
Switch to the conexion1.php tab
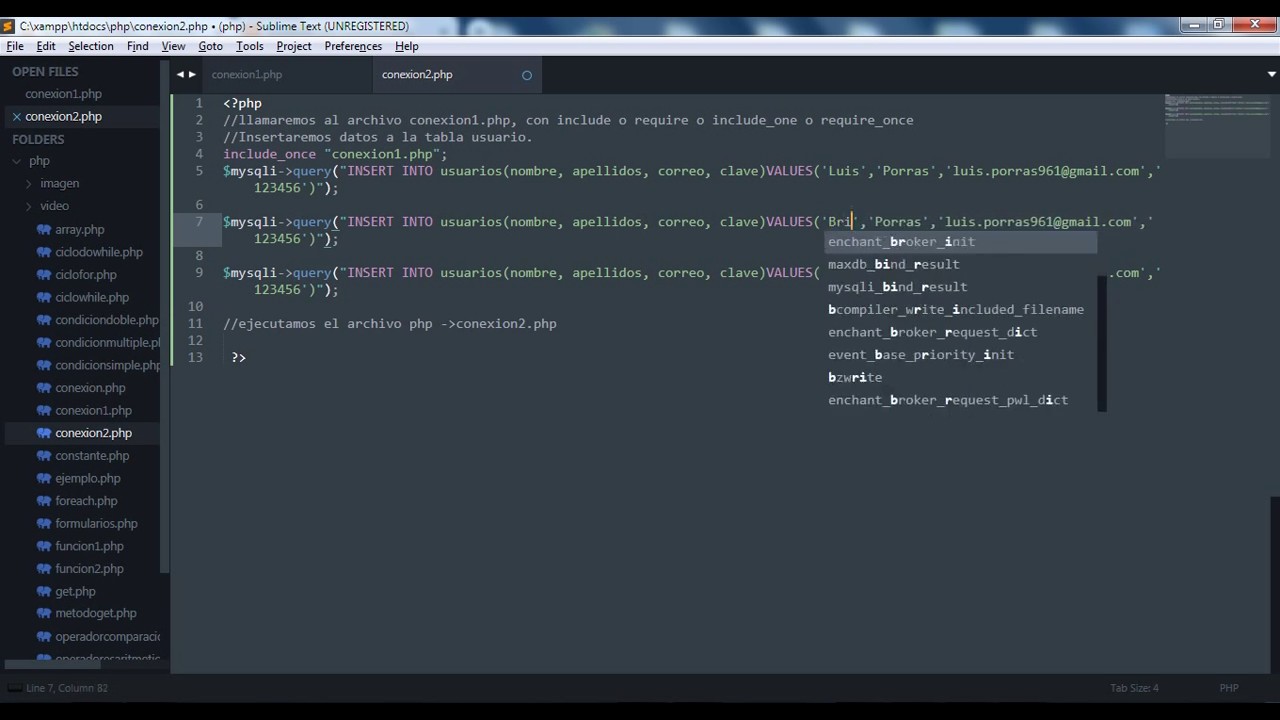[x=247, y=75]
